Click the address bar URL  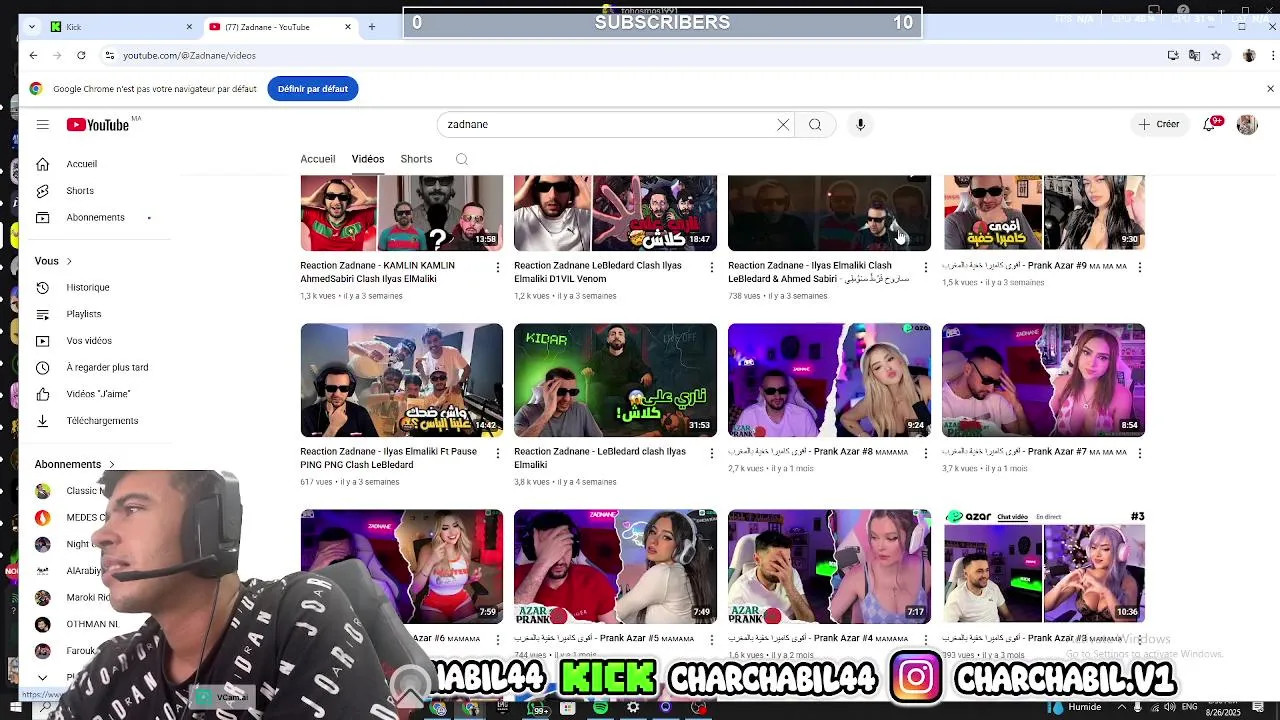[189, 55]
